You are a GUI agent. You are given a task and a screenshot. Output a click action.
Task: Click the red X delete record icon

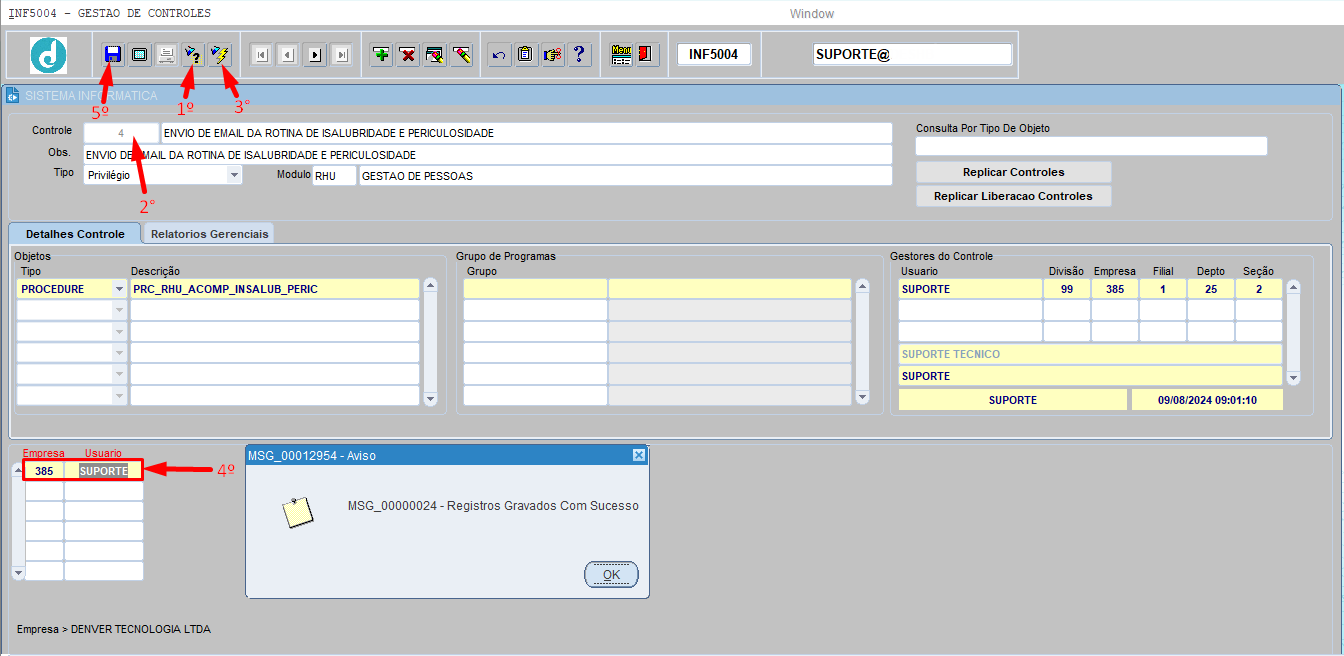[x=408, y=54]
